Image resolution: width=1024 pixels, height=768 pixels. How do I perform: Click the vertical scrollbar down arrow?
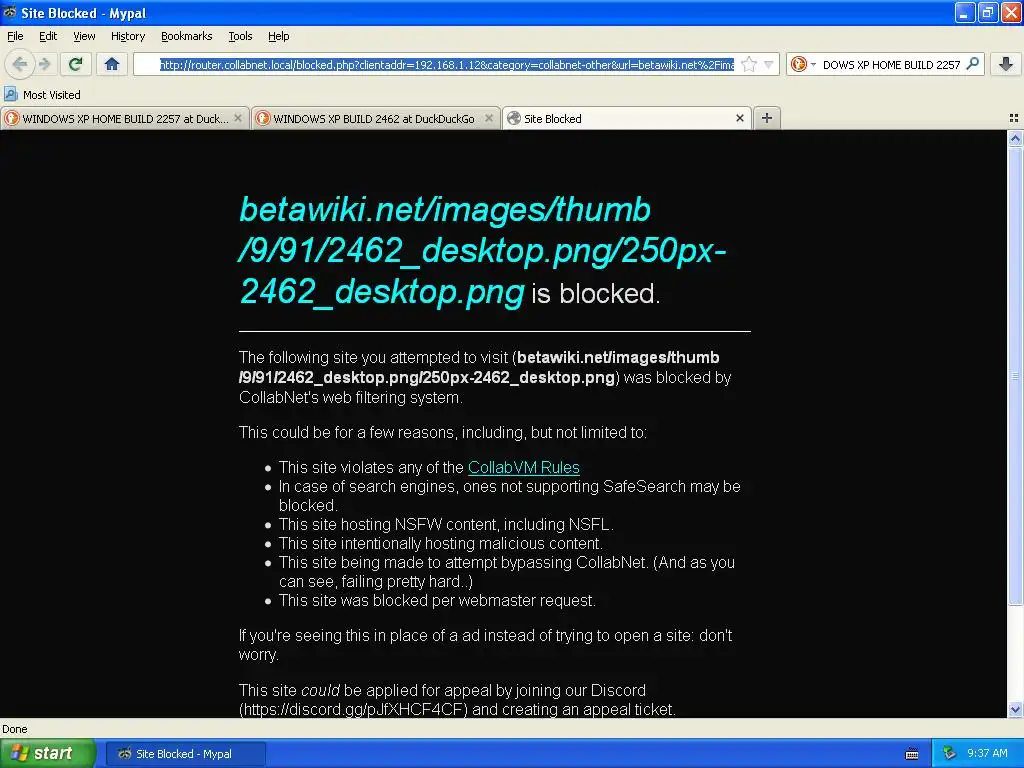coord(1015,710)
